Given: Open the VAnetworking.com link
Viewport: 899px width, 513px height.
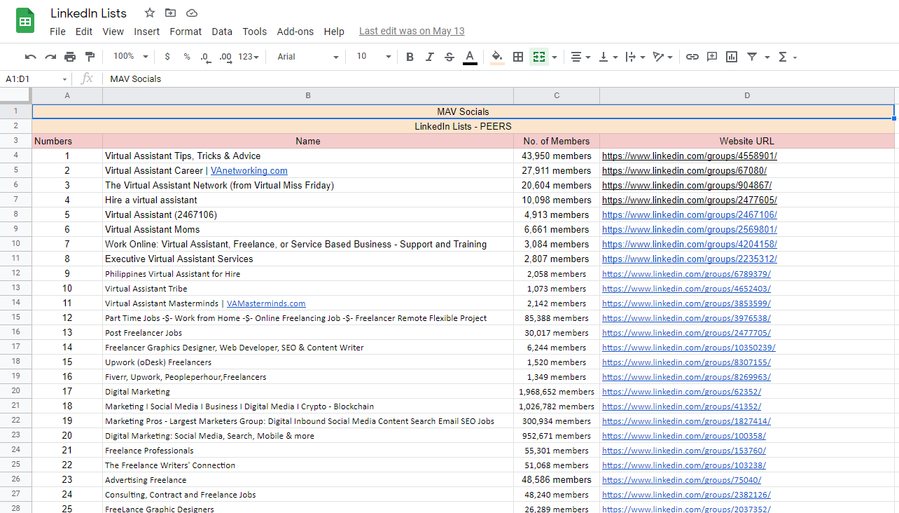Looking at the screenshot, I should pyautogui.click(x=249, y=171).
